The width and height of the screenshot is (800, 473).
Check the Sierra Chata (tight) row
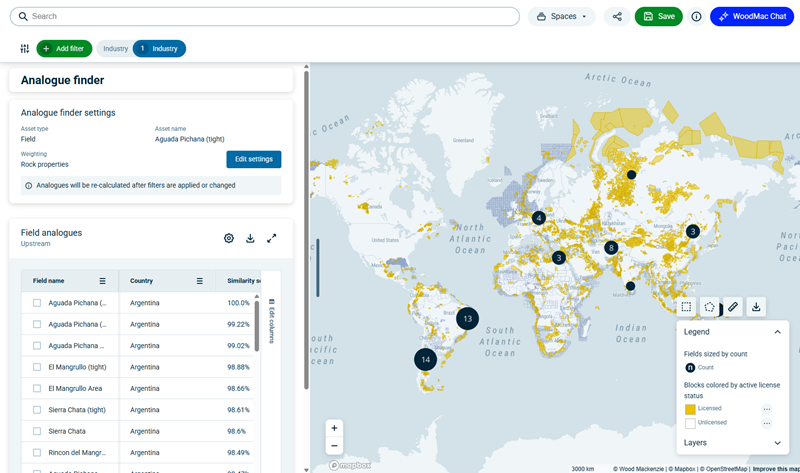(x=37, y=410)
